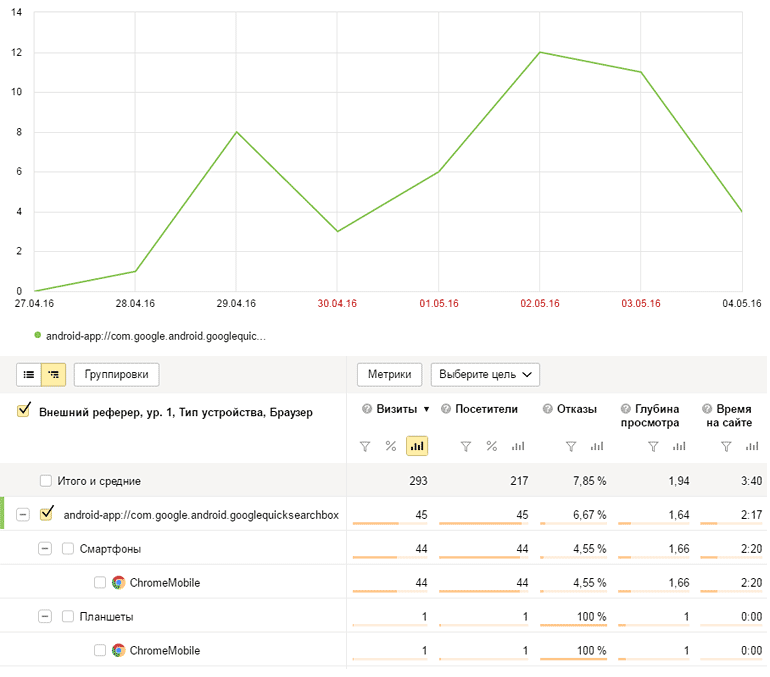This screenshot has width=770, height=677.
Task: Show Визиты values as percent
Action: (x=391, y=446)
